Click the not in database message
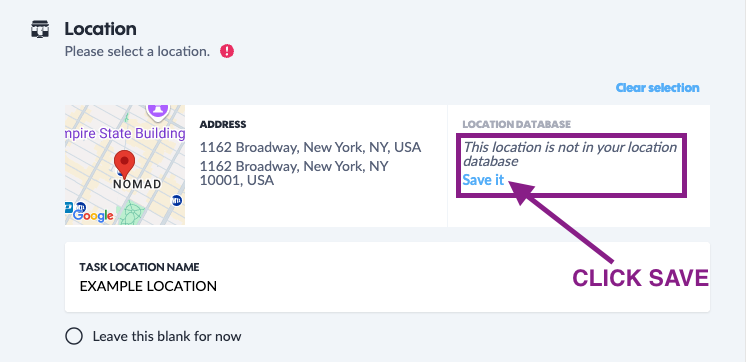Screen dimensions: 746x362 [570, 154]
